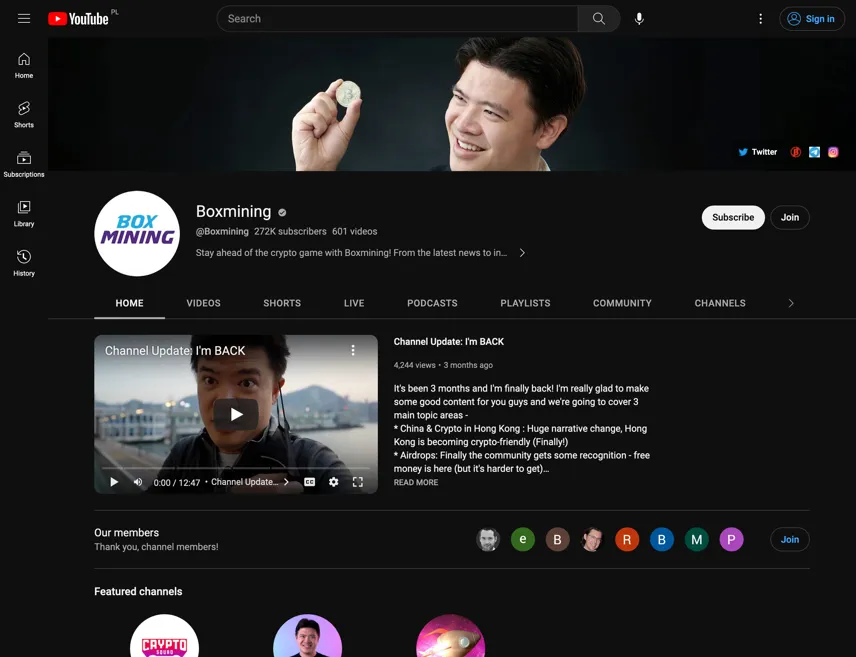
Task: Click the Instagram icon on banner
Action: point(833,152)
